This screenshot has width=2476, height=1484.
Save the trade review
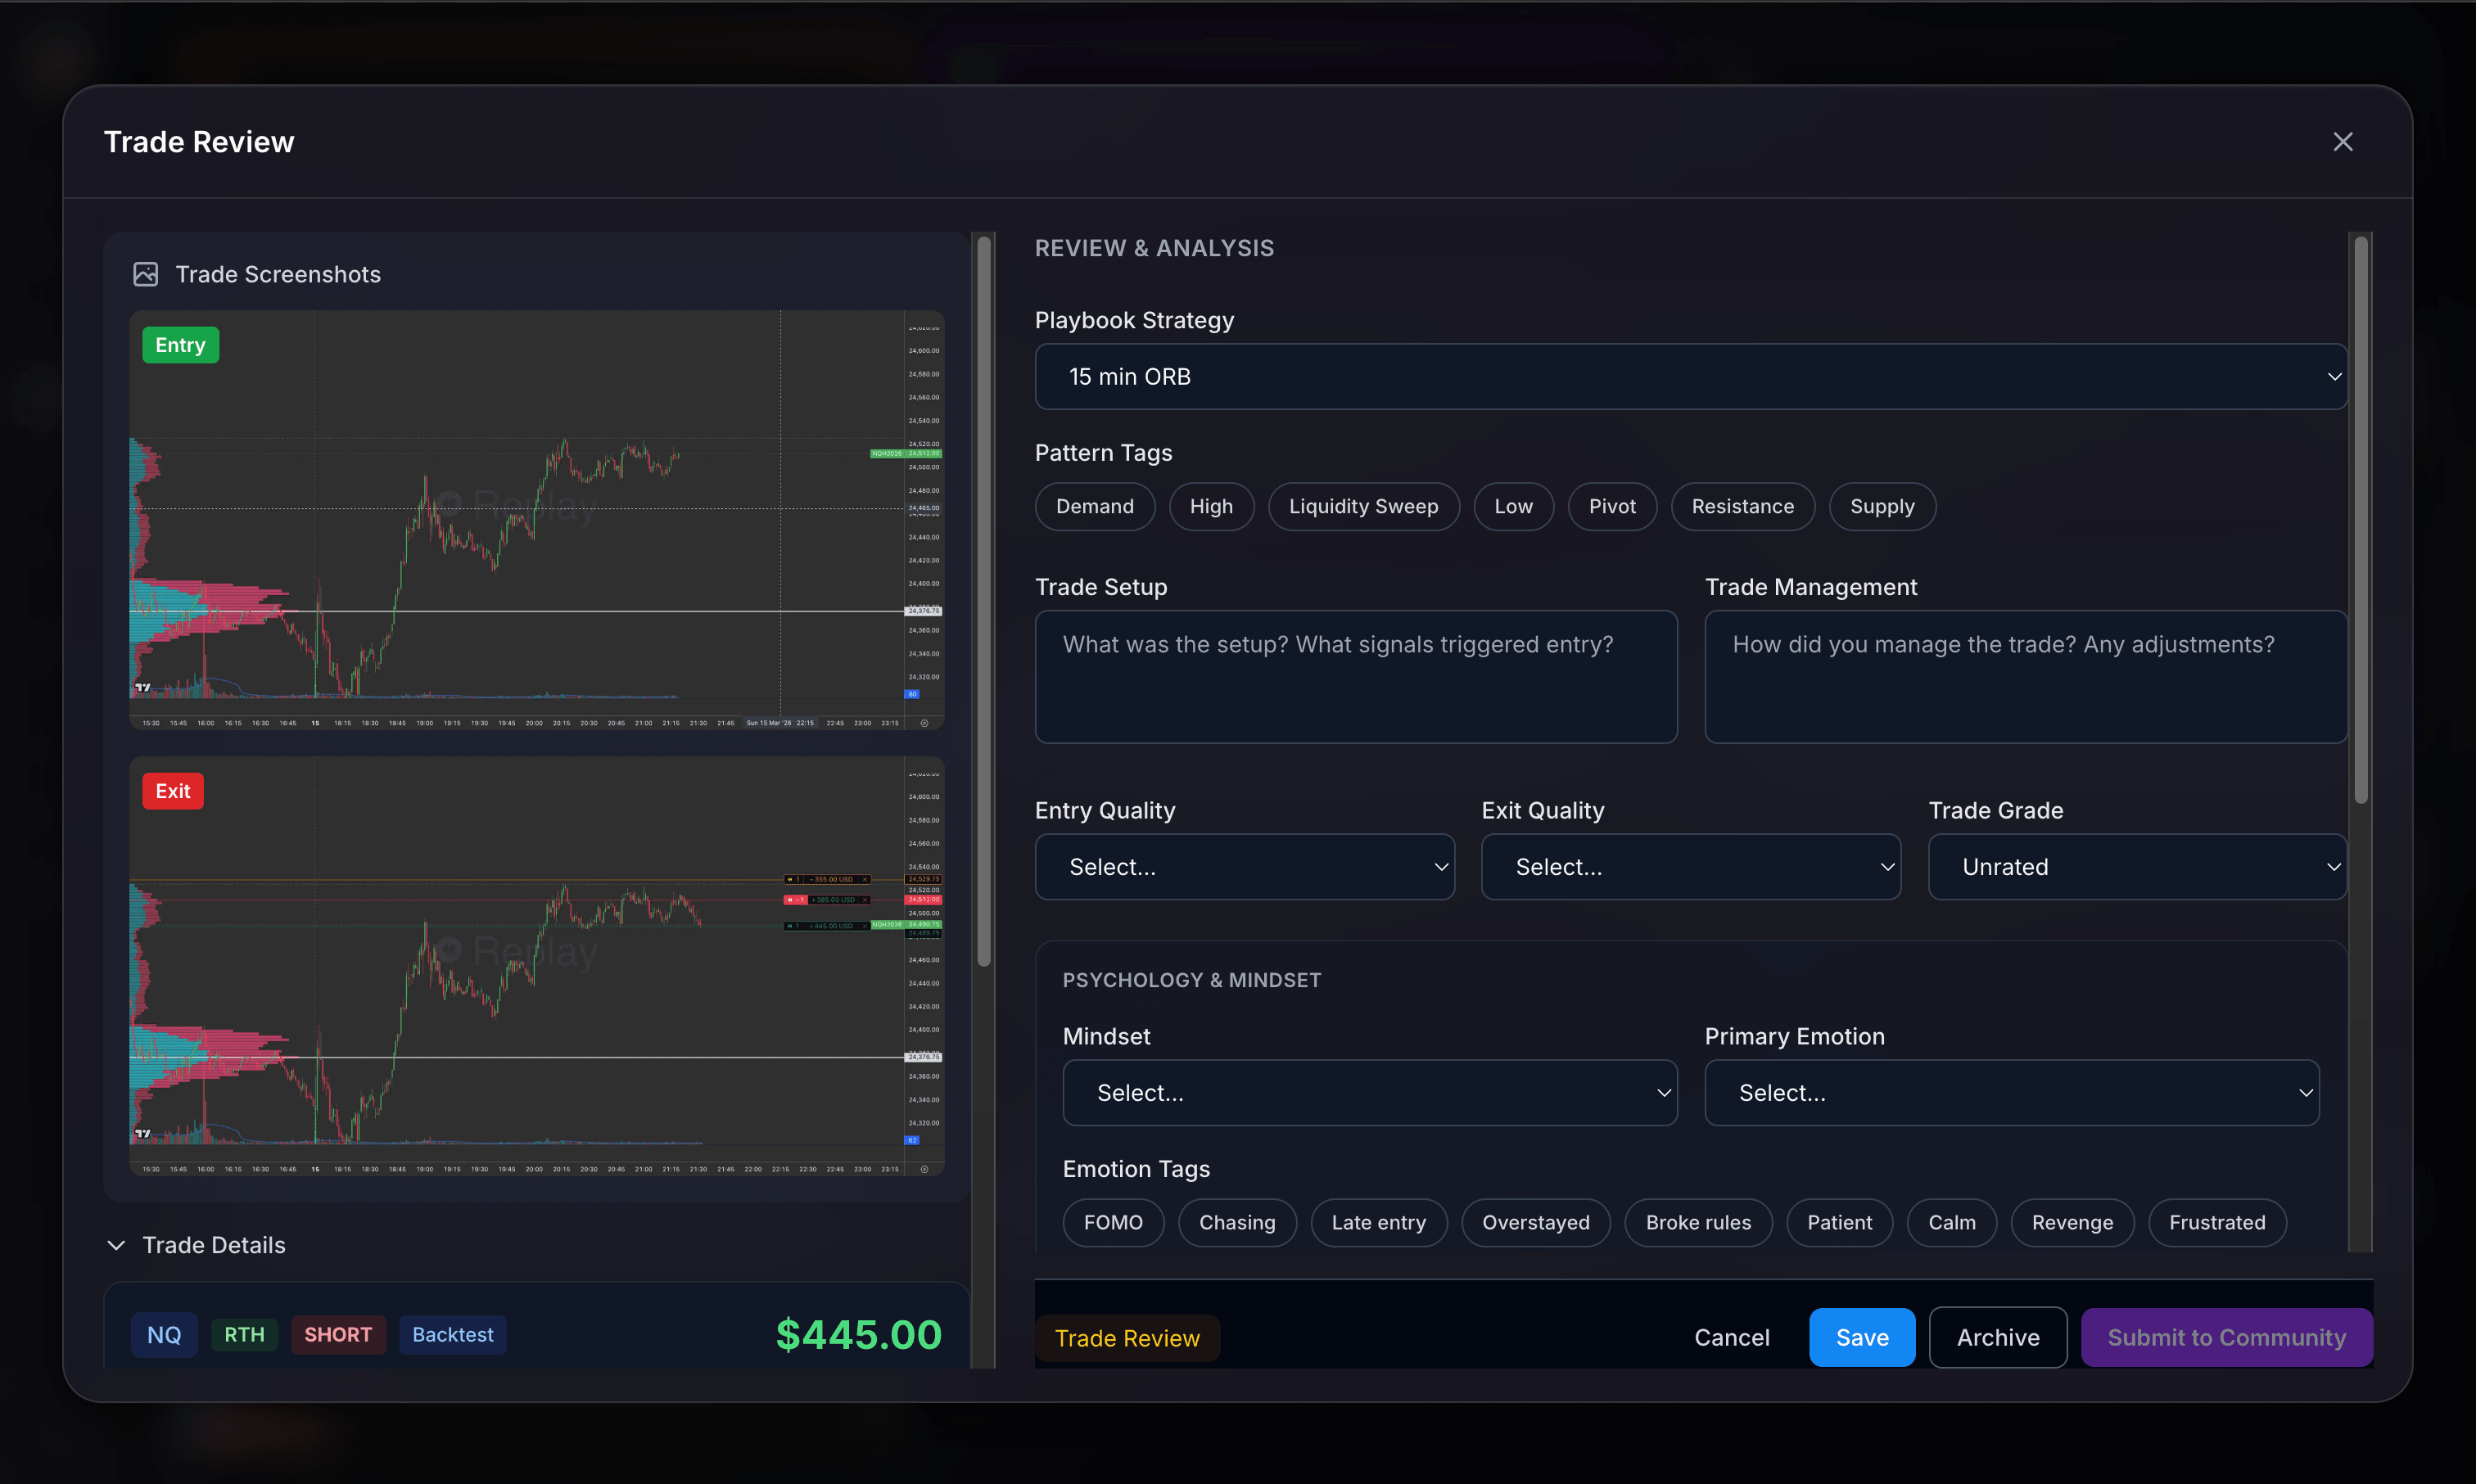point(1861,1337)
